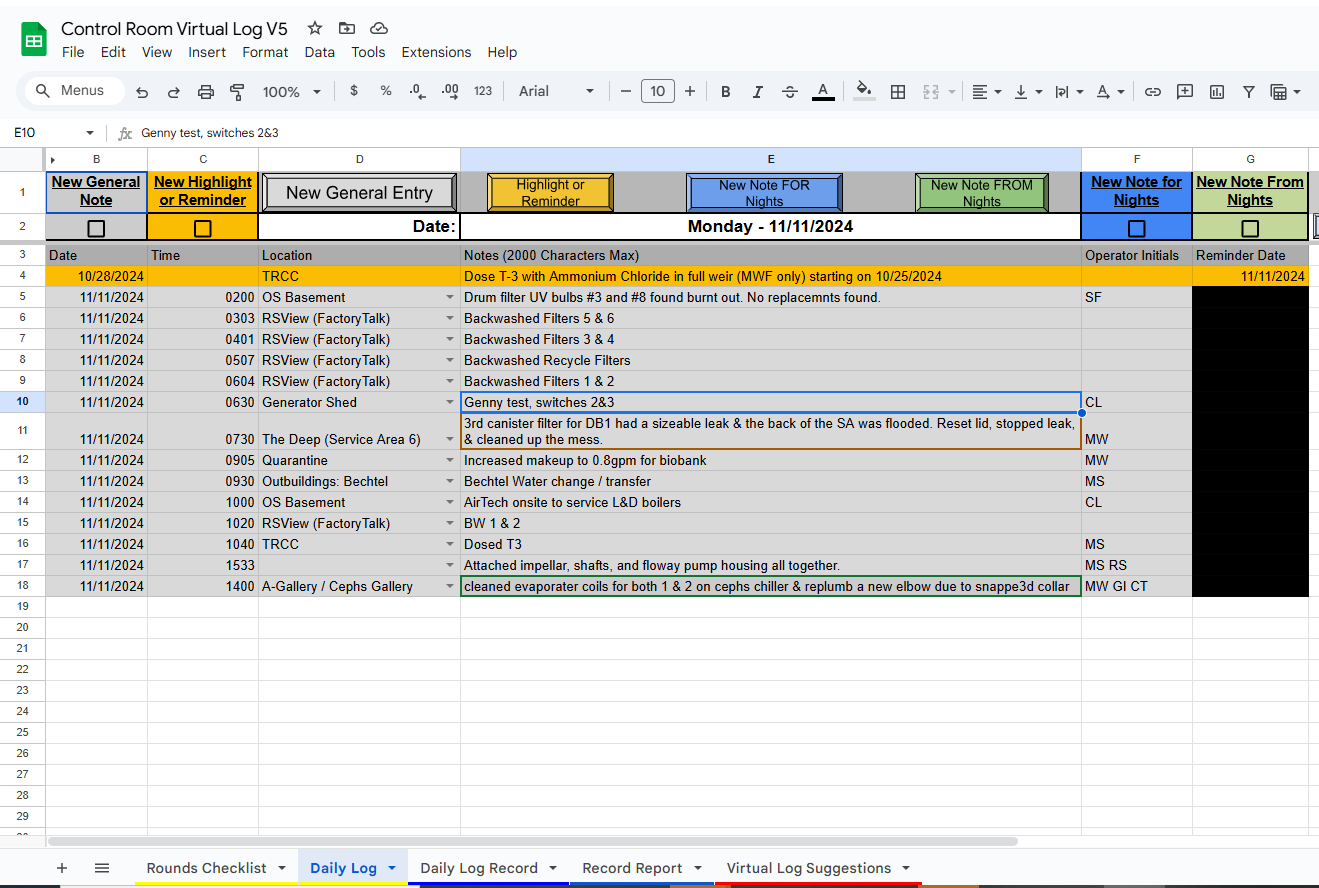The width and height of the screenshot is (1319, 888).
Task: Switch to Daily Log Record tab
Action: [x=479, y=868]
